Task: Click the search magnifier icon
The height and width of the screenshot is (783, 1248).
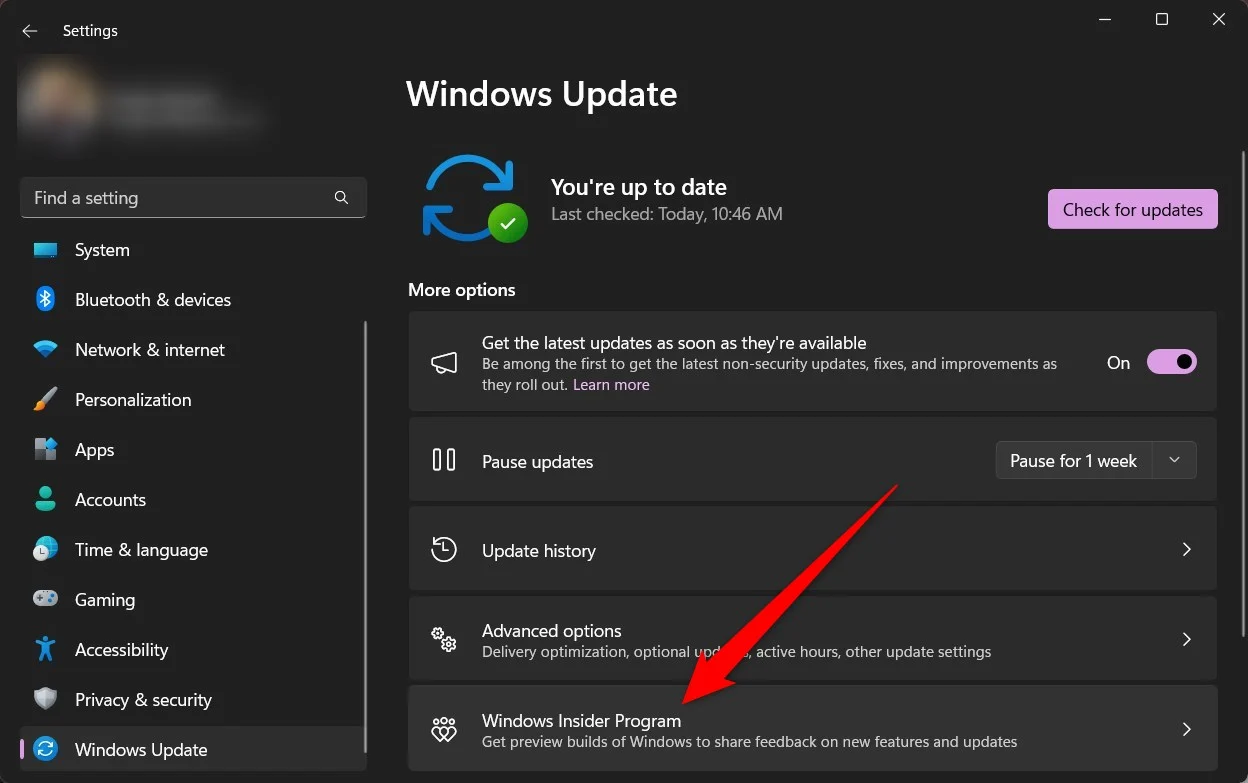Action: pyautogui.click(x=341, y=198)
